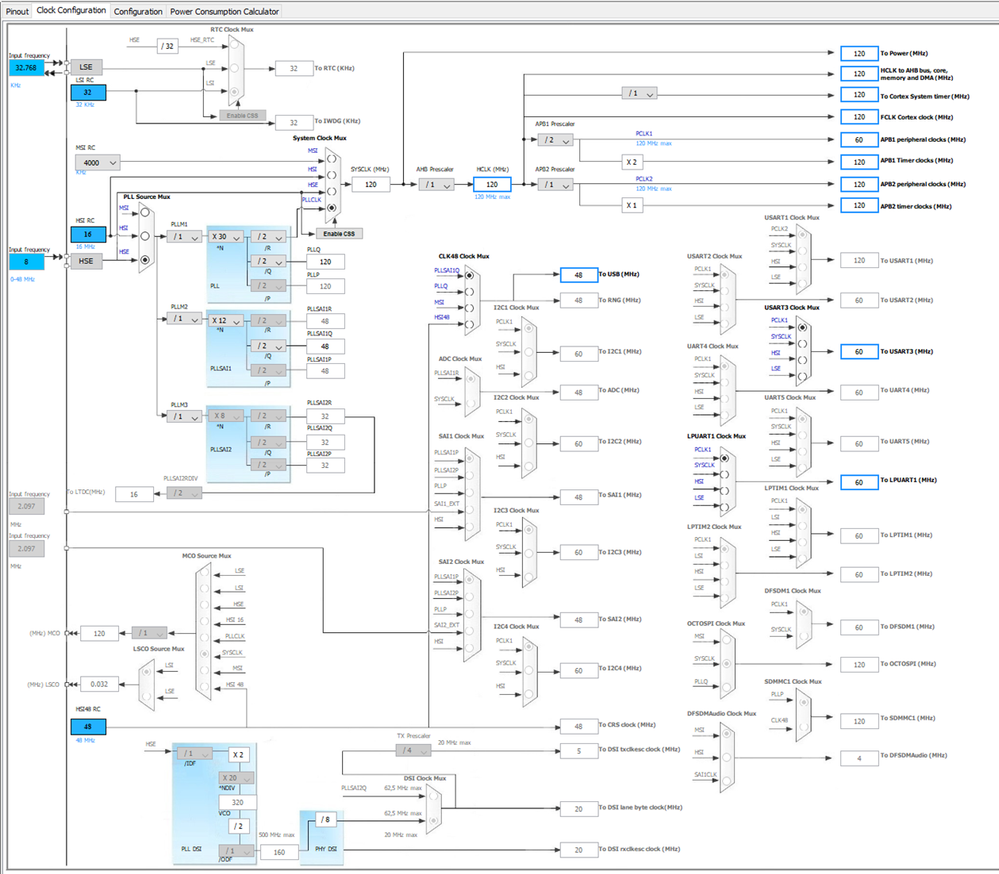Select SYSCLK on LPUART1 Clock Mux
This screenshot has height=874, width=999.
pyautogui.click(x=724, y=475)
